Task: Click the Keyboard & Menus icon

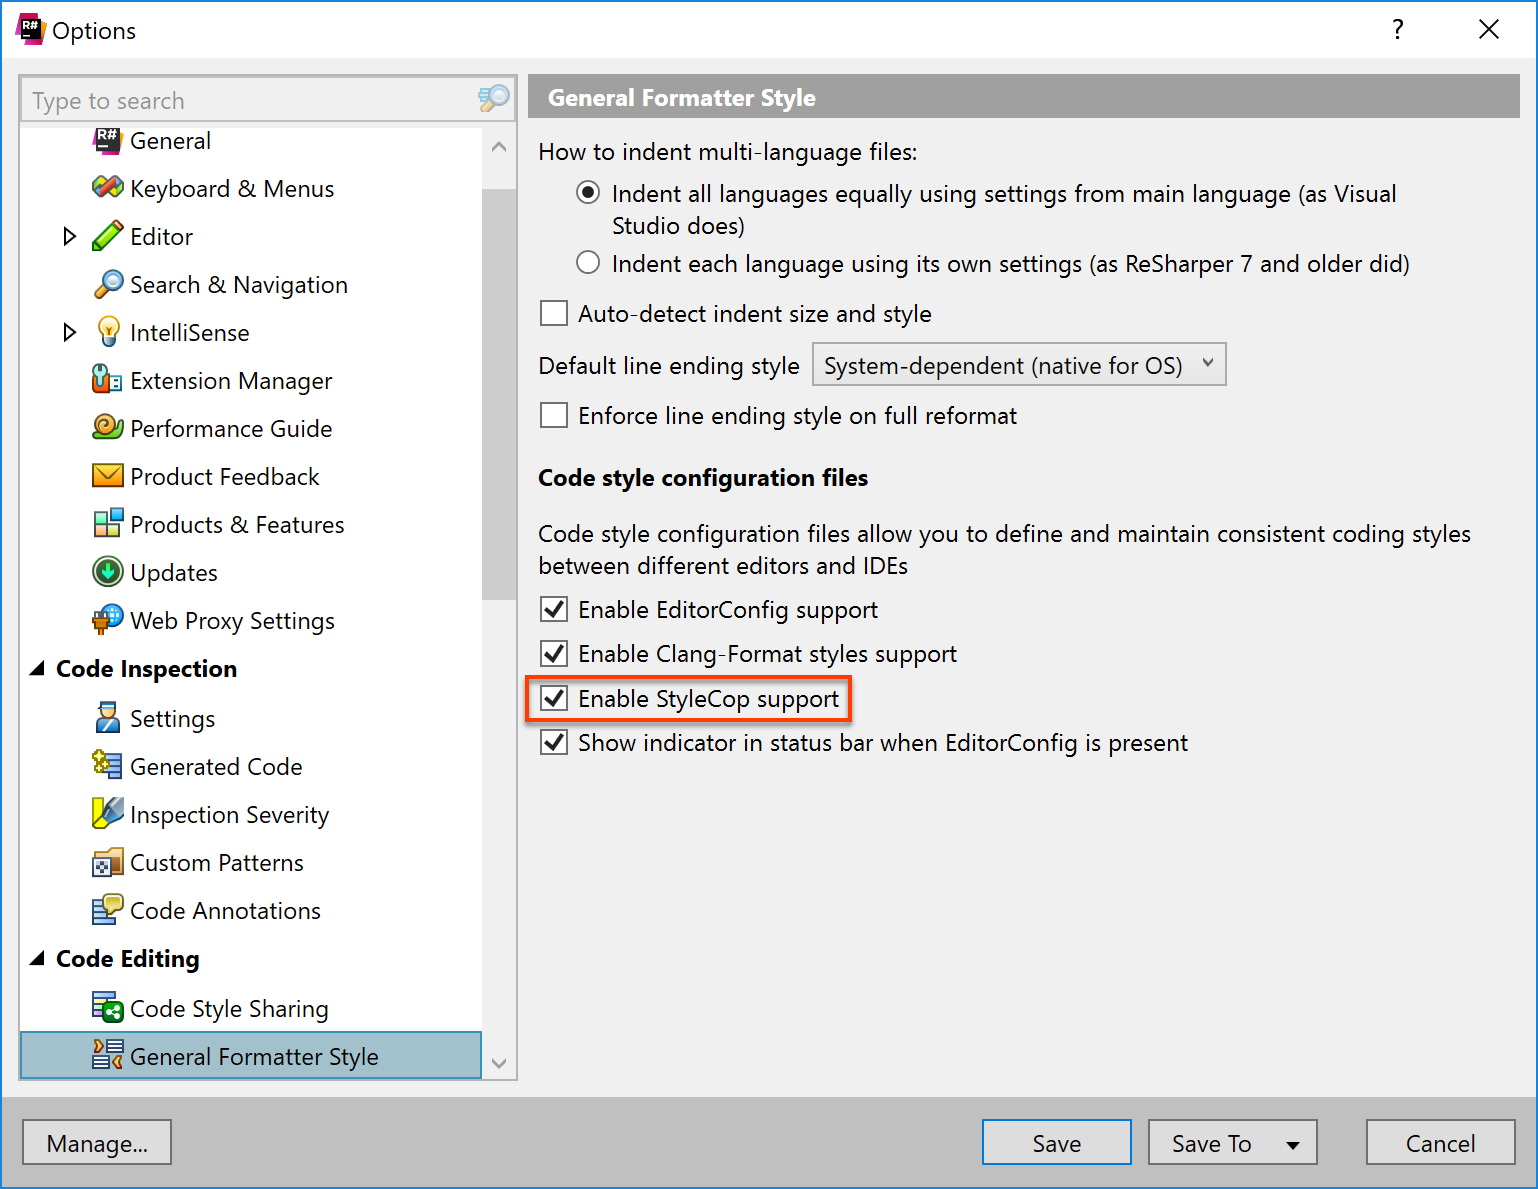Action: point(108,188)
